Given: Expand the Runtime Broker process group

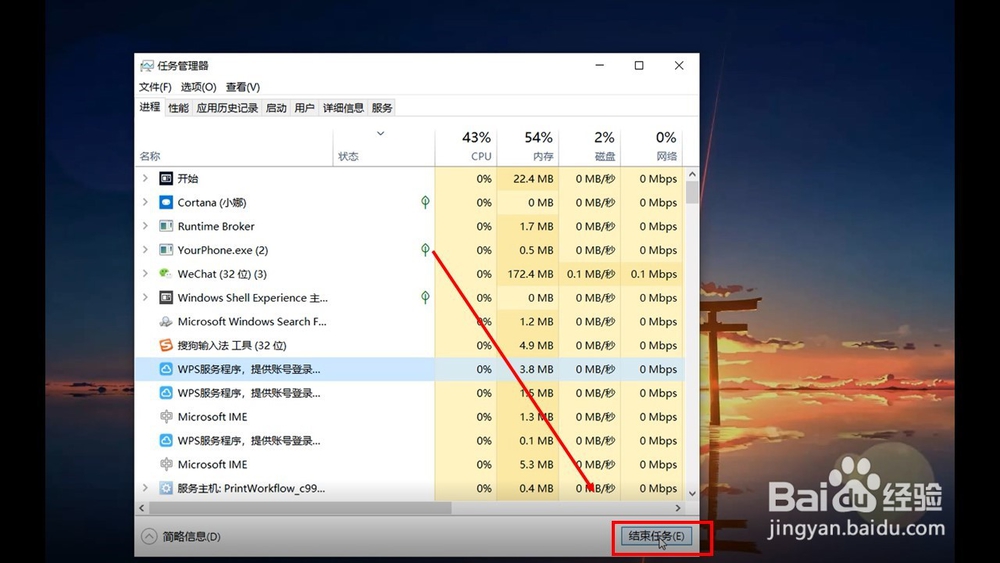Looking at the screenshot, I should (x=145, y=226).
